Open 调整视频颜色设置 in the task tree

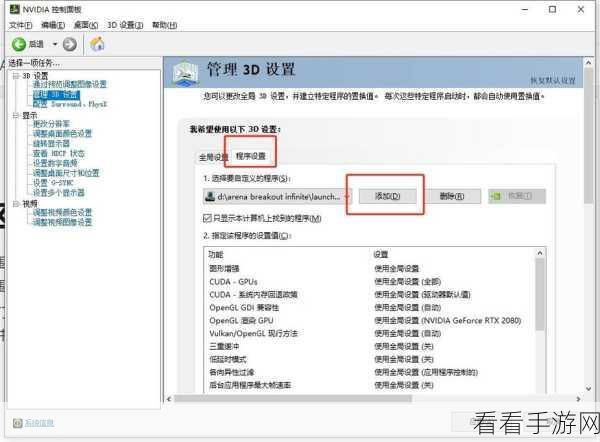coord(62,212)
